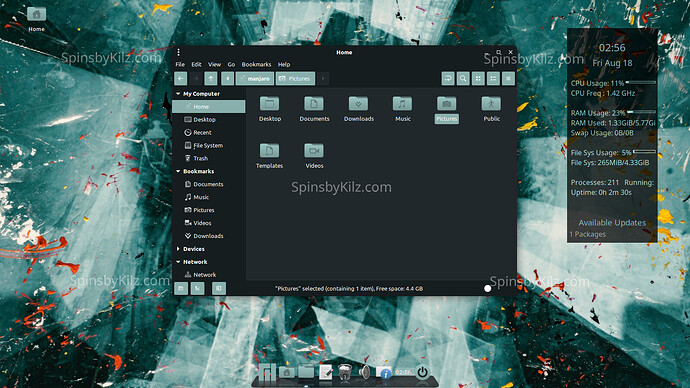Screen dimensions: 690x388
Task: Select the Downloads folder icon
Action: 358,104
